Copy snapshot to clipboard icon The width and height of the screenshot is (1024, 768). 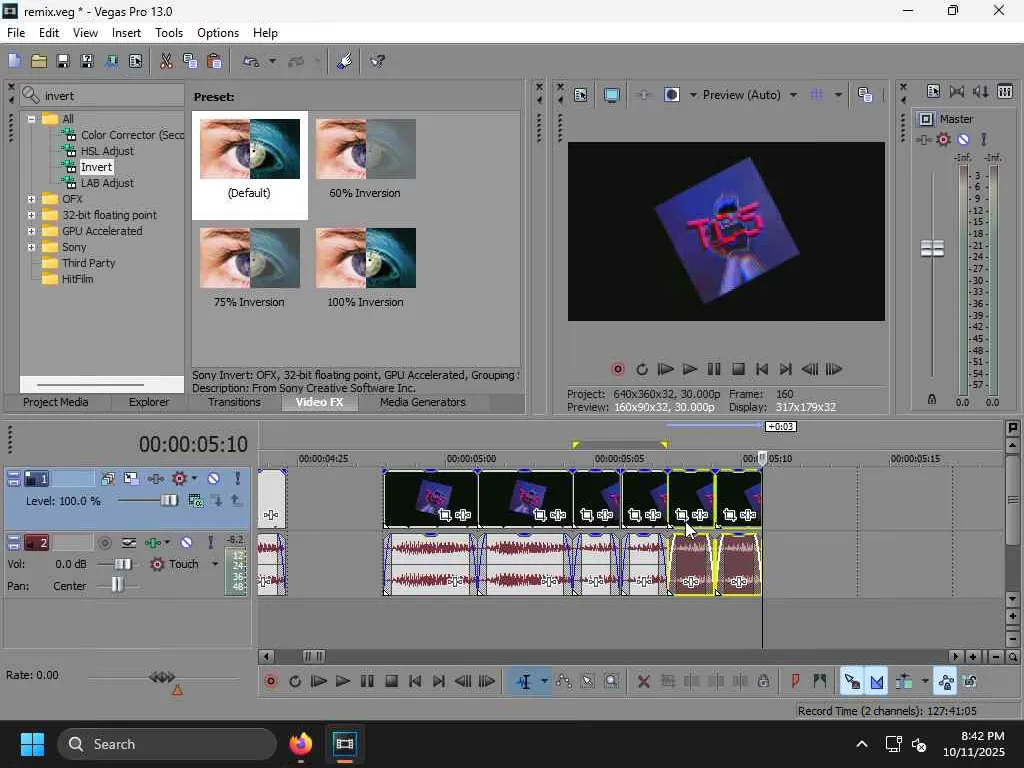point(865,95)
